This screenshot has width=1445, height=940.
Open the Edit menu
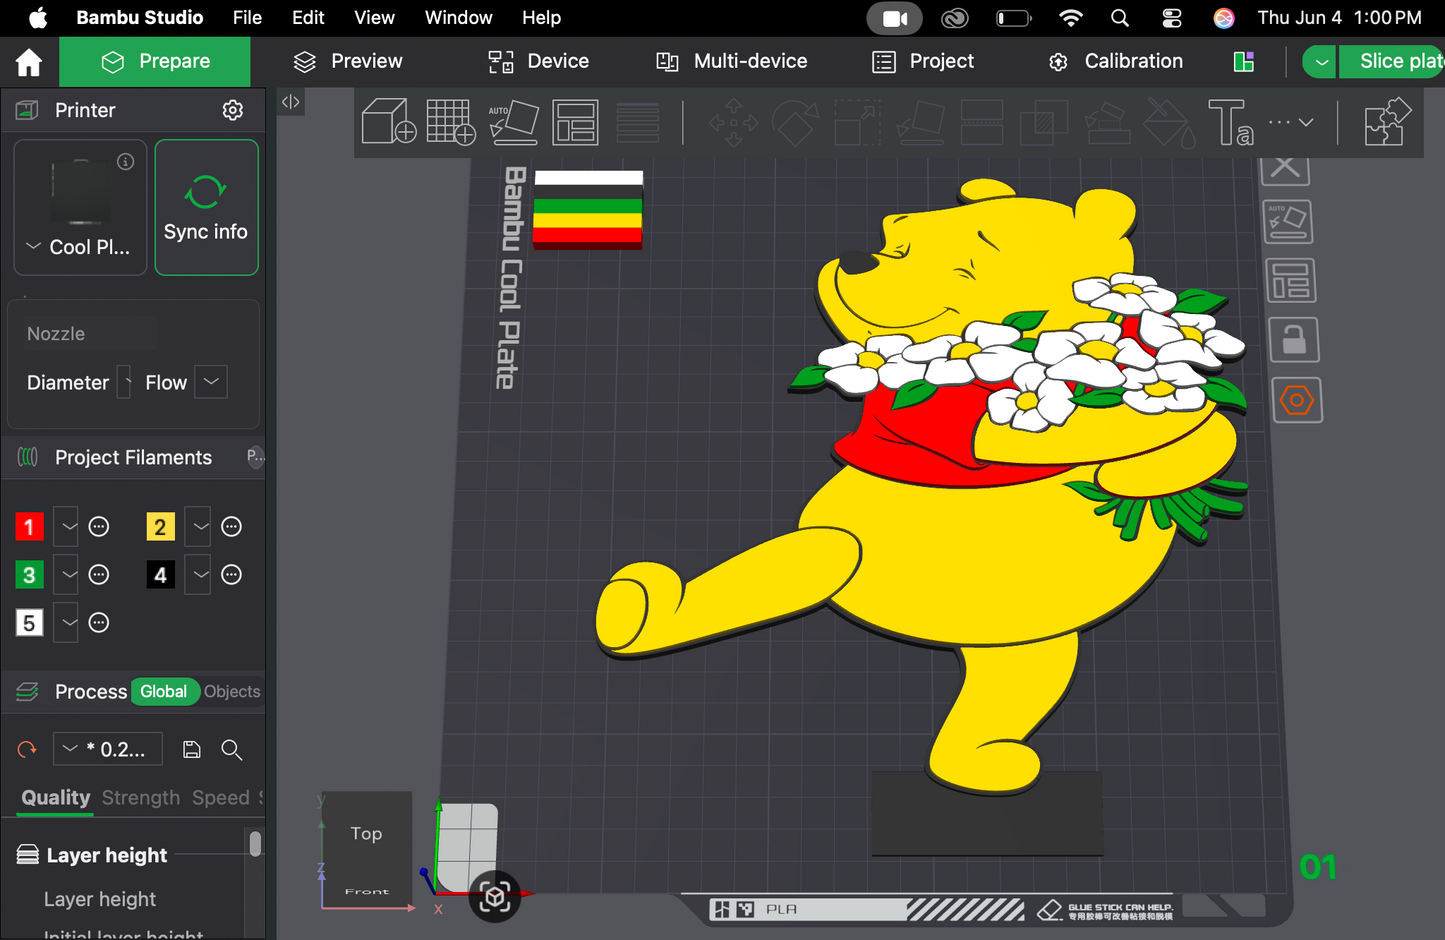308,18
